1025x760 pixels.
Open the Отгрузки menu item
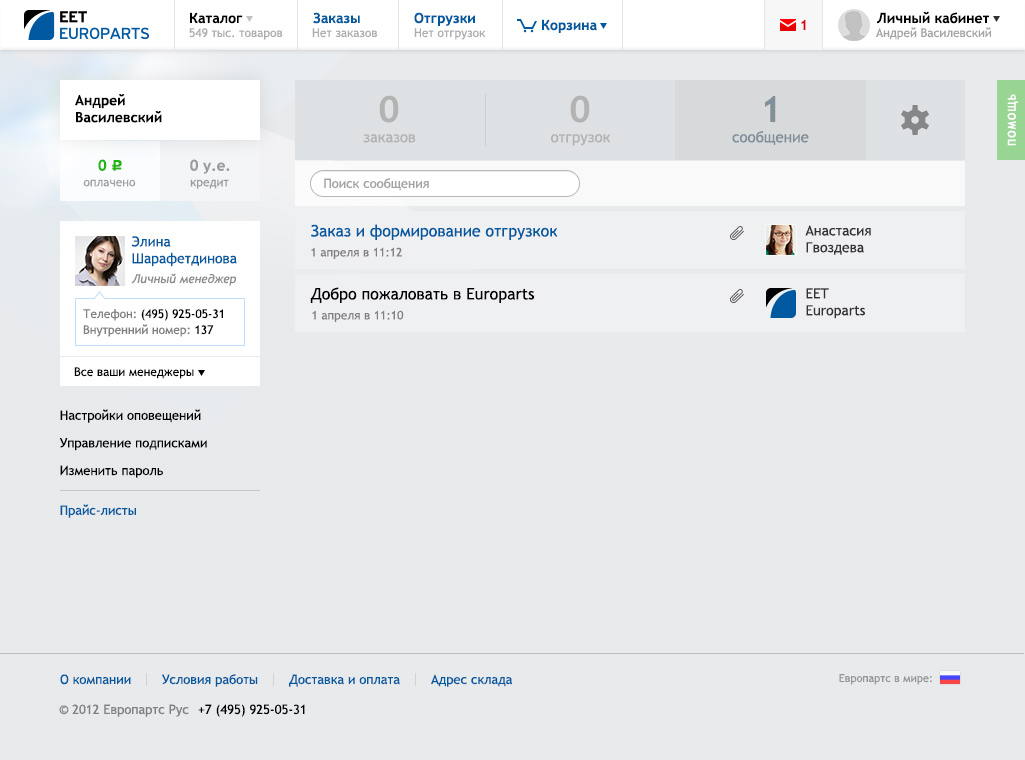(444, 18)
